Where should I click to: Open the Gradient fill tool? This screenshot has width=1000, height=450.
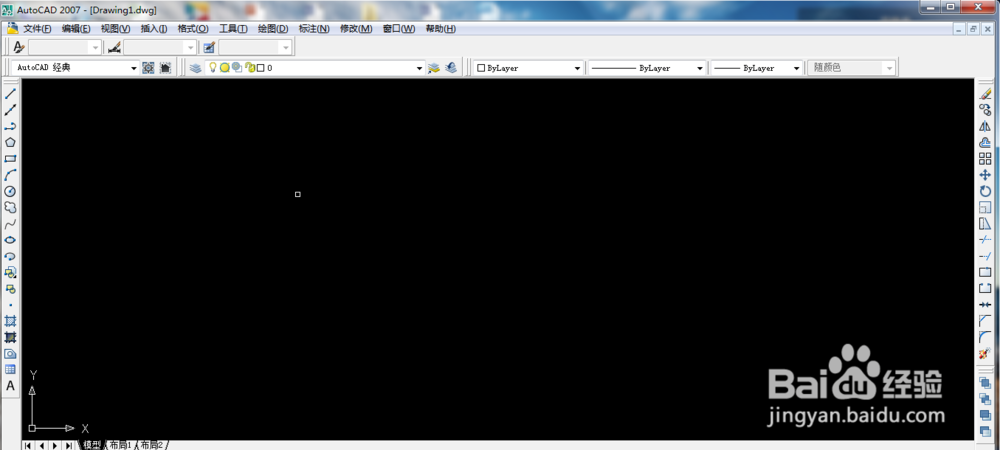pyautogui.click(x=10, y=337)
